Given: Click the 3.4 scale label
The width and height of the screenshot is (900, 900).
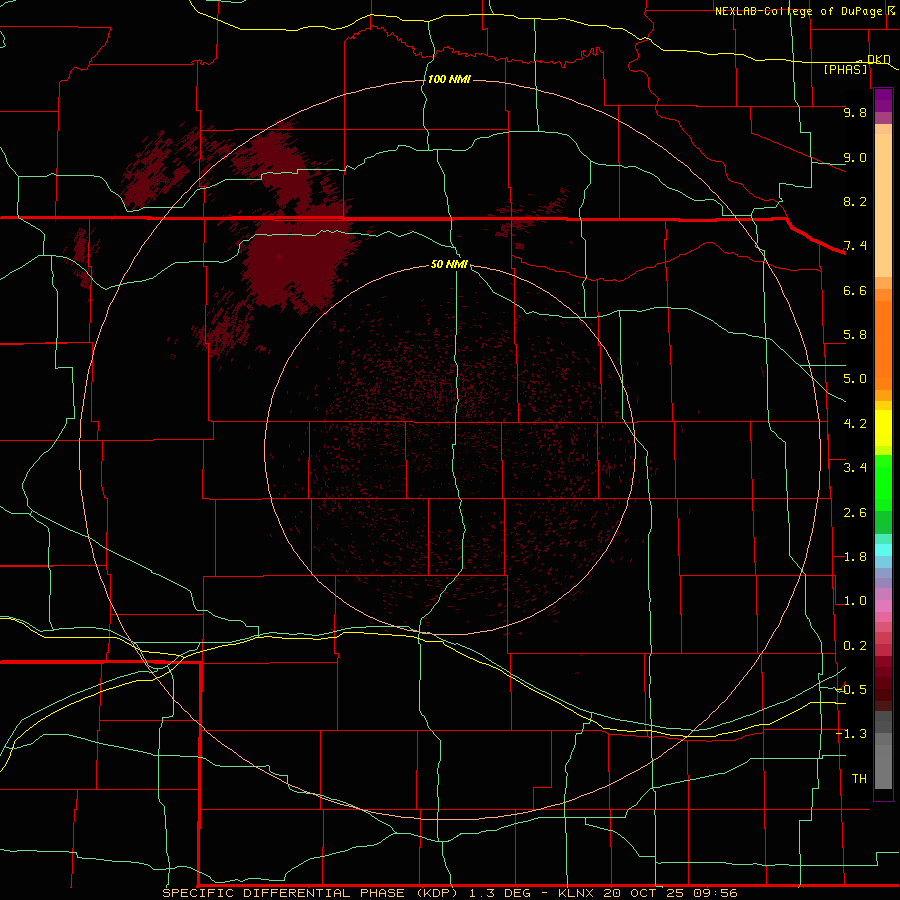Looking at the screenshot, I should [x=855, y=468].
